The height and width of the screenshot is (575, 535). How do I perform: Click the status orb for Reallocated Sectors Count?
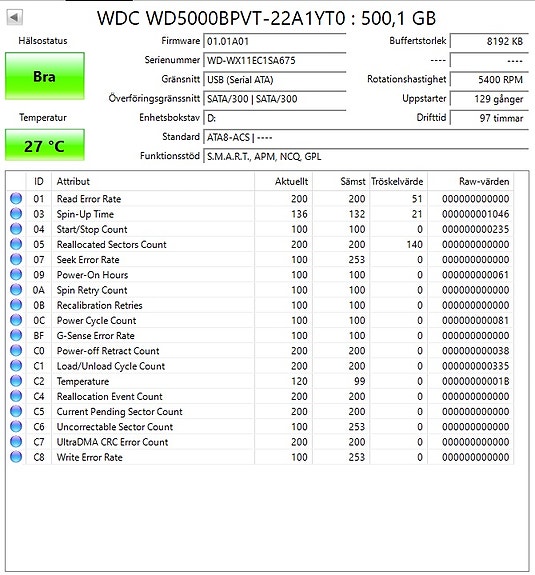tap(16, 244)
